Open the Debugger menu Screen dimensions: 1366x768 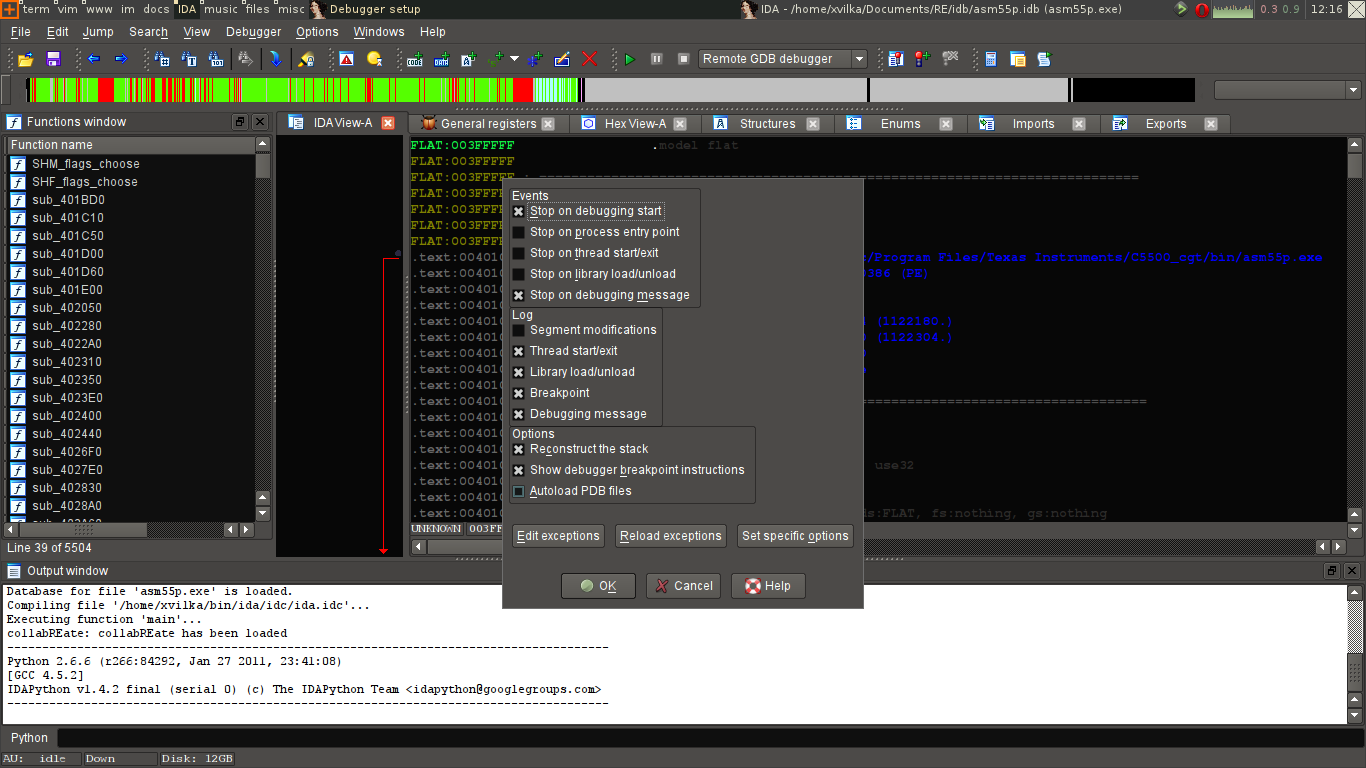click(x=254, y=32)
